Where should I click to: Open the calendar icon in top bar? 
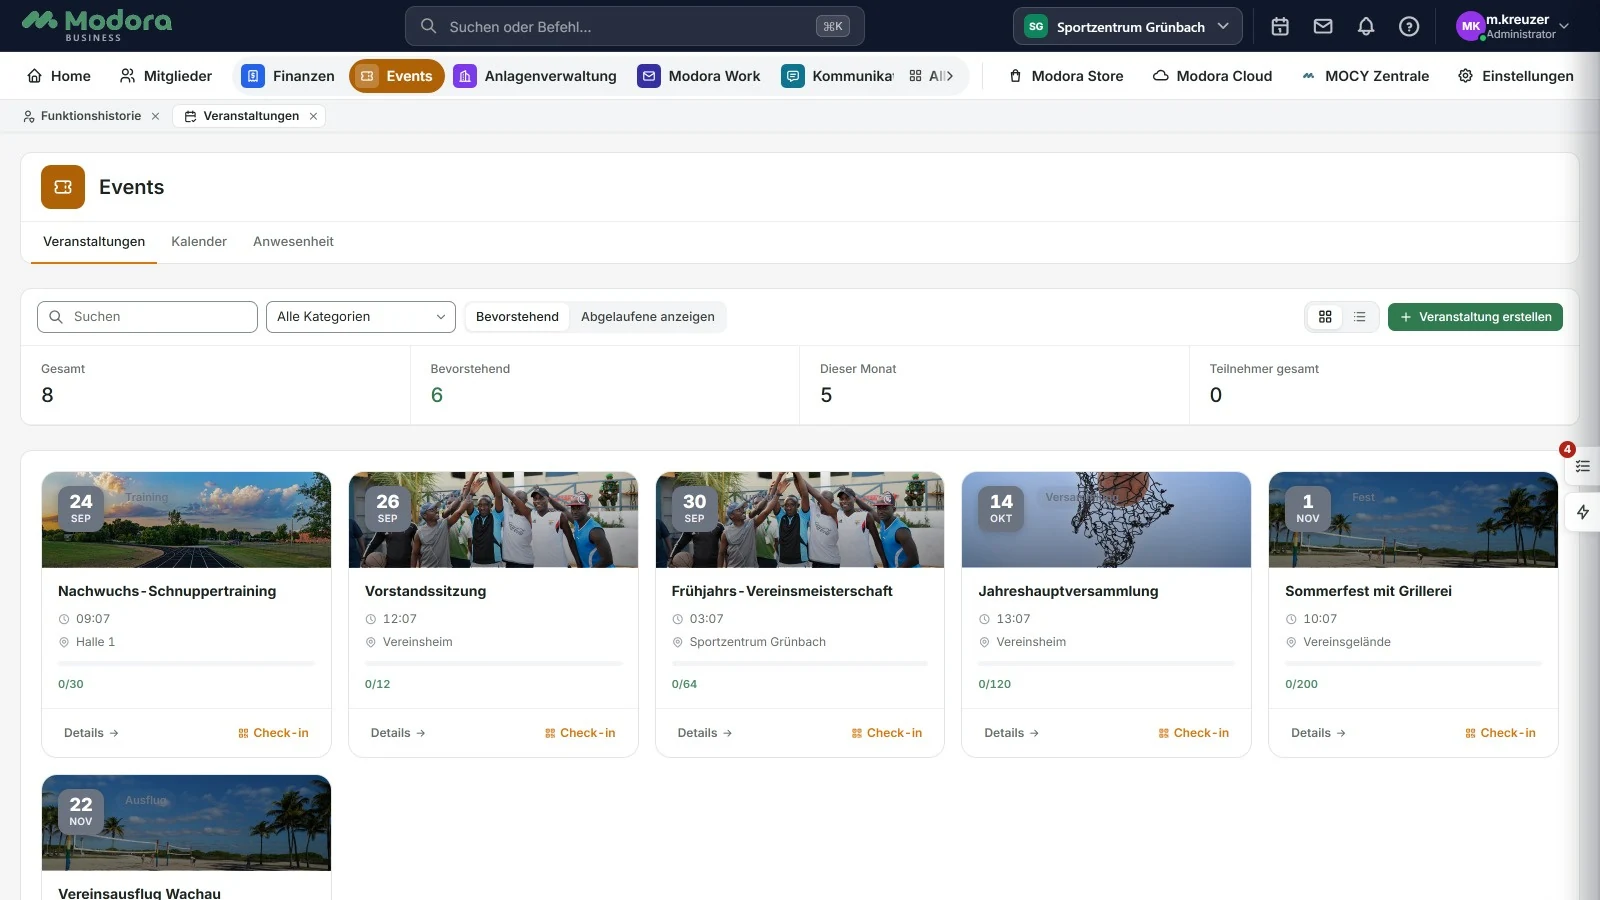click(x=1280, y=27)
